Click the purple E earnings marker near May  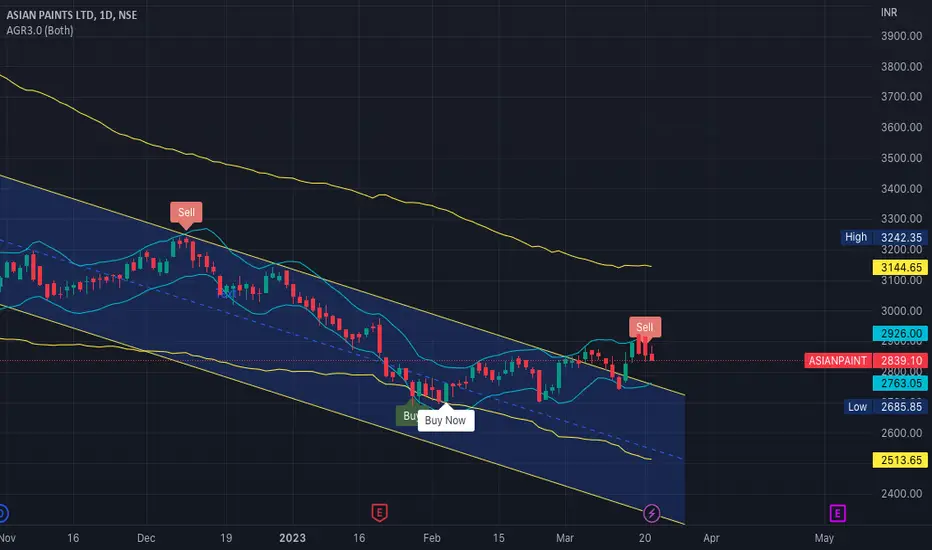tap(837, 513)
